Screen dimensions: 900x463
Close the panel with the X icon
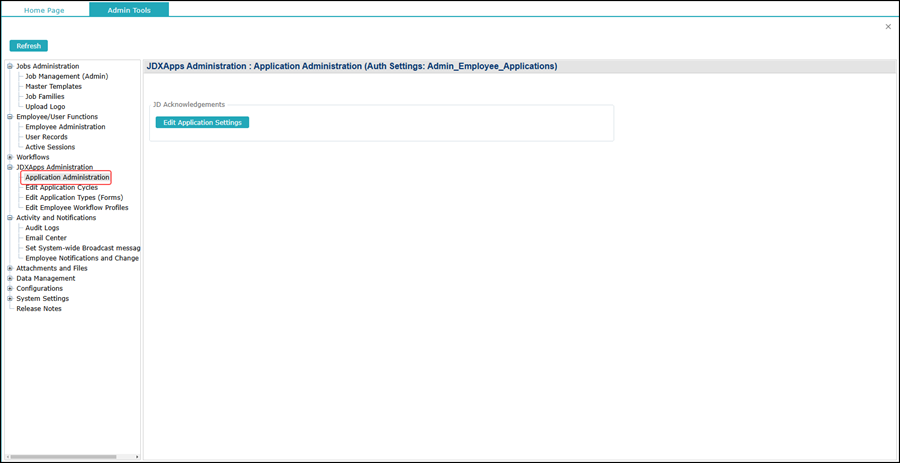(x=888, y=27)
